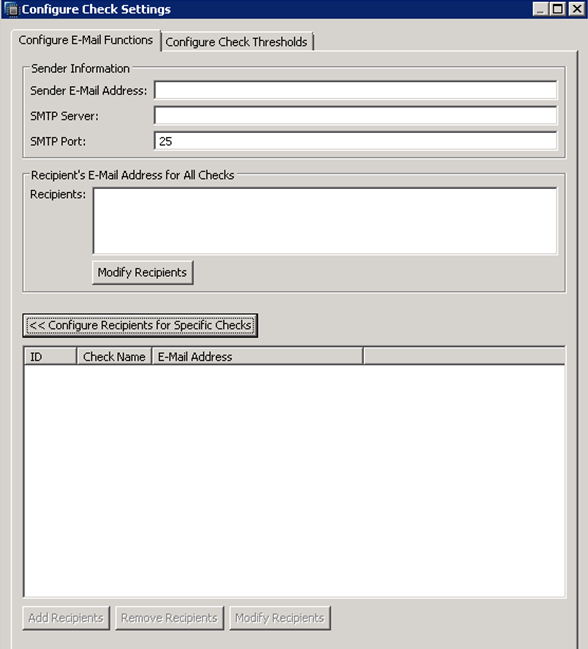Click the E-Mail Address column header
This screenshot has height=649, width=588.
coord(258,356)
